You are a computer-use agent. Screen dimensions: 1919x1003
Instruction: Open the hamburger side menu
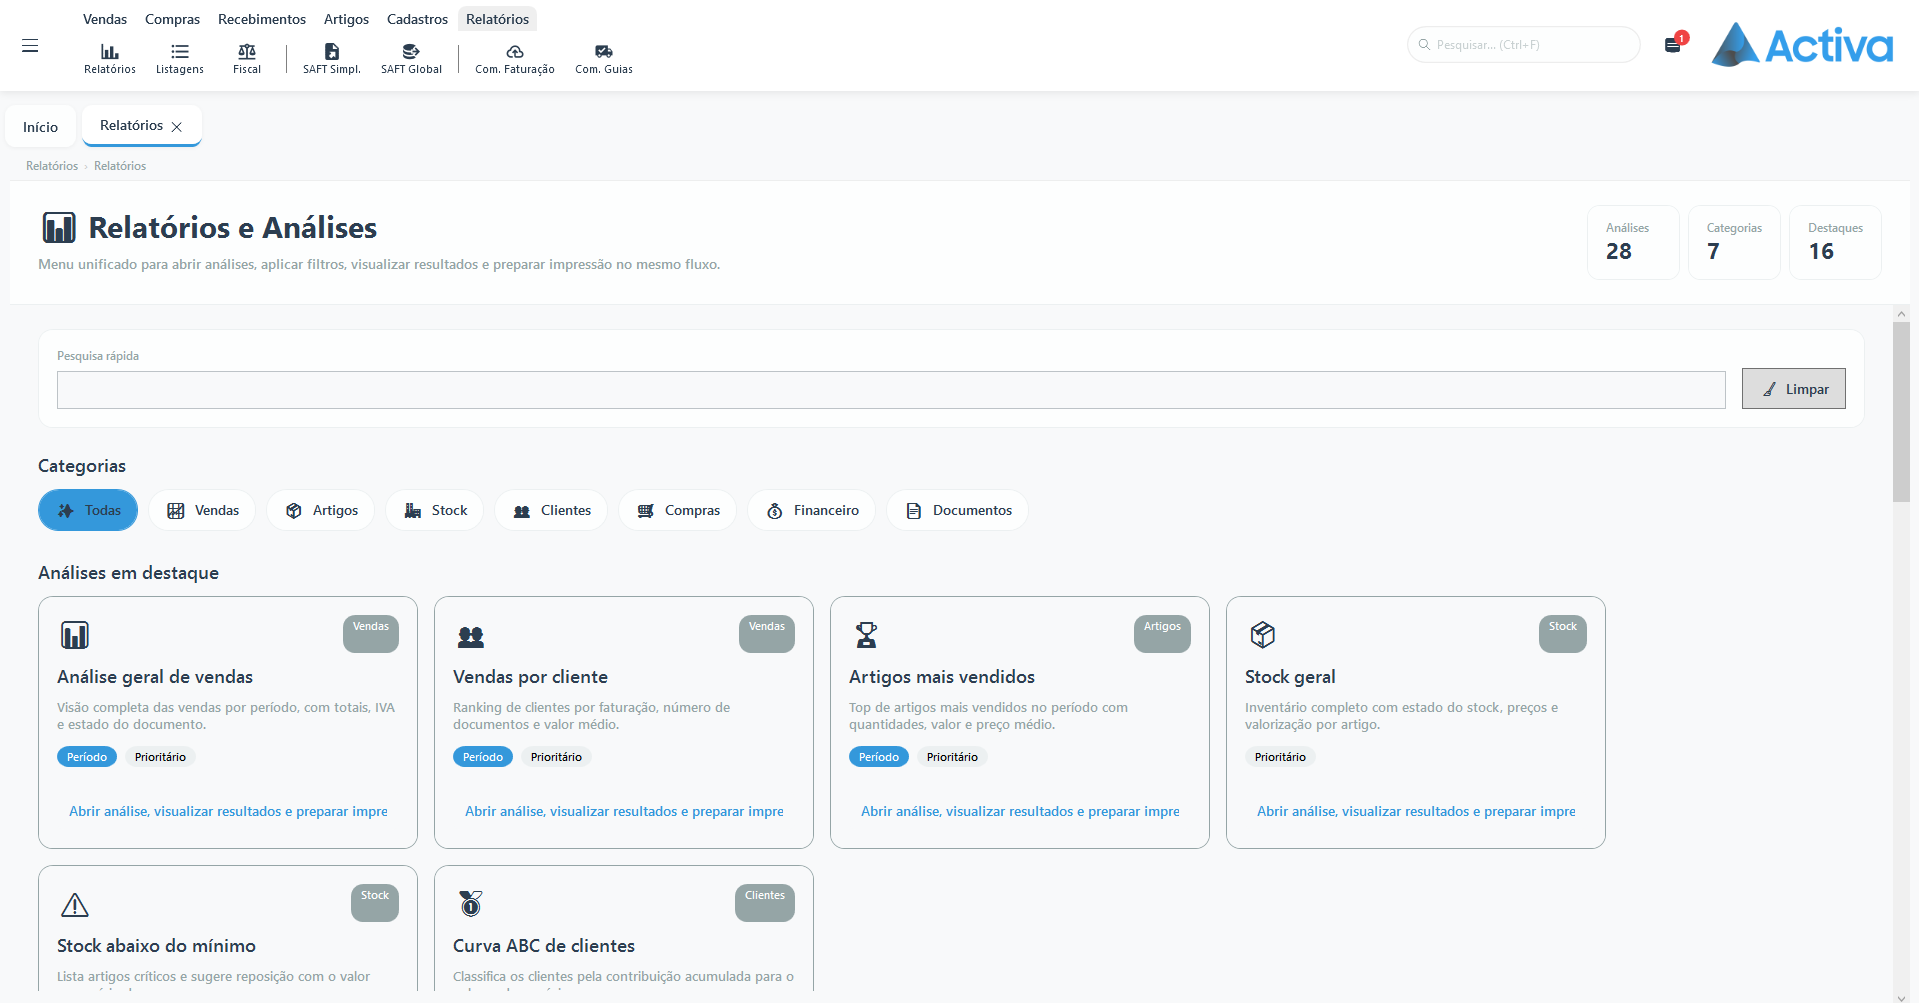tap(30, 46)
